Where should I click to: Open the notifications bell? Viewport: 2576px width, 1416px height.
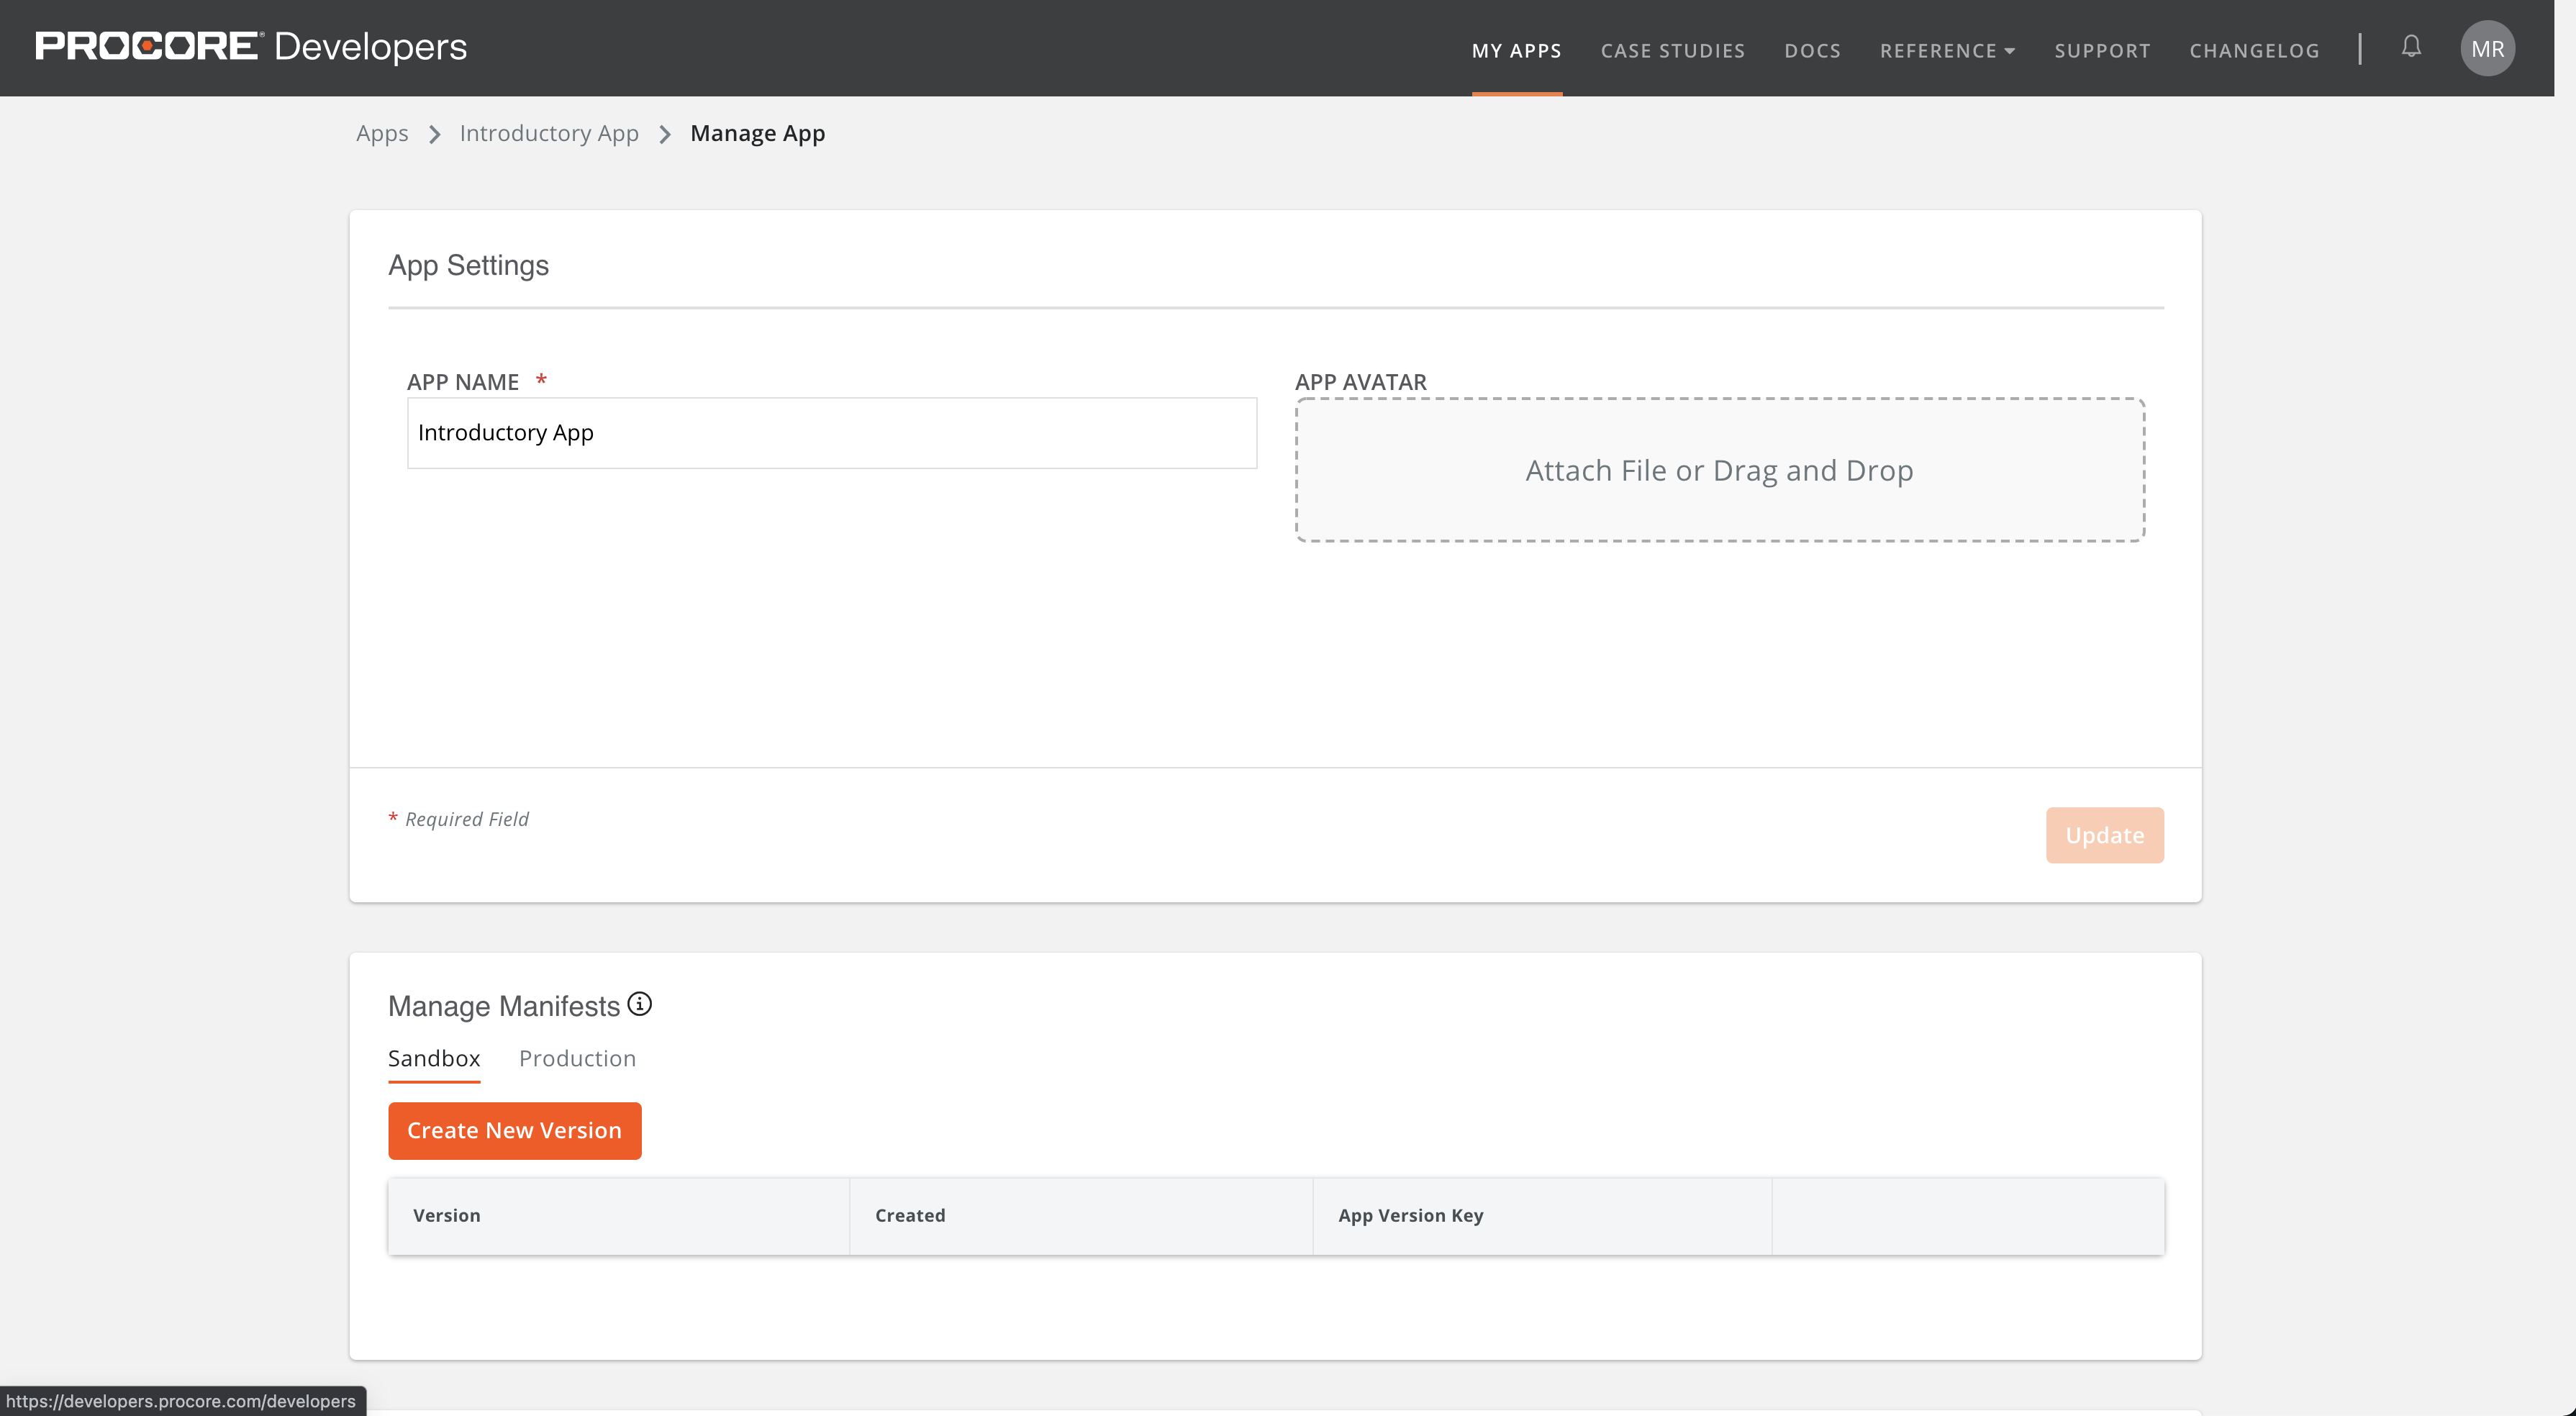tap(2411, 47)
